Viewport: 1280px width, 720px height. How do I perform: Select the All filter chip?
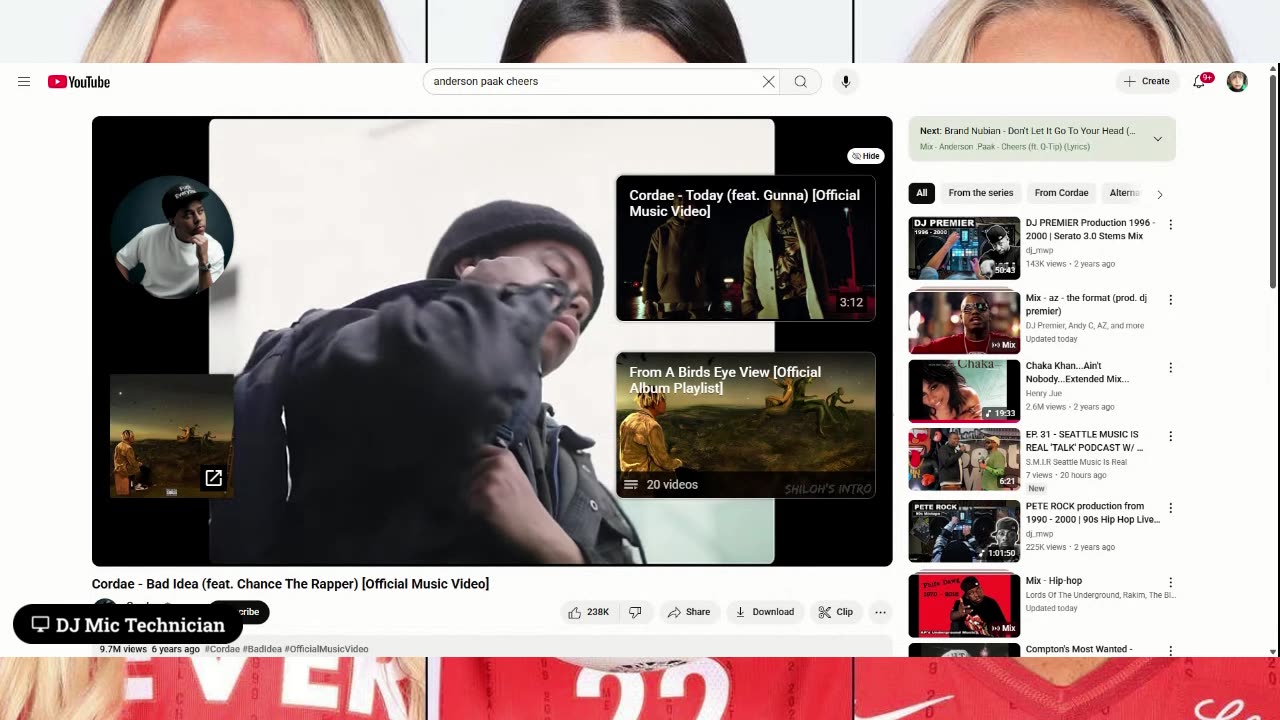tap(922, 193)
